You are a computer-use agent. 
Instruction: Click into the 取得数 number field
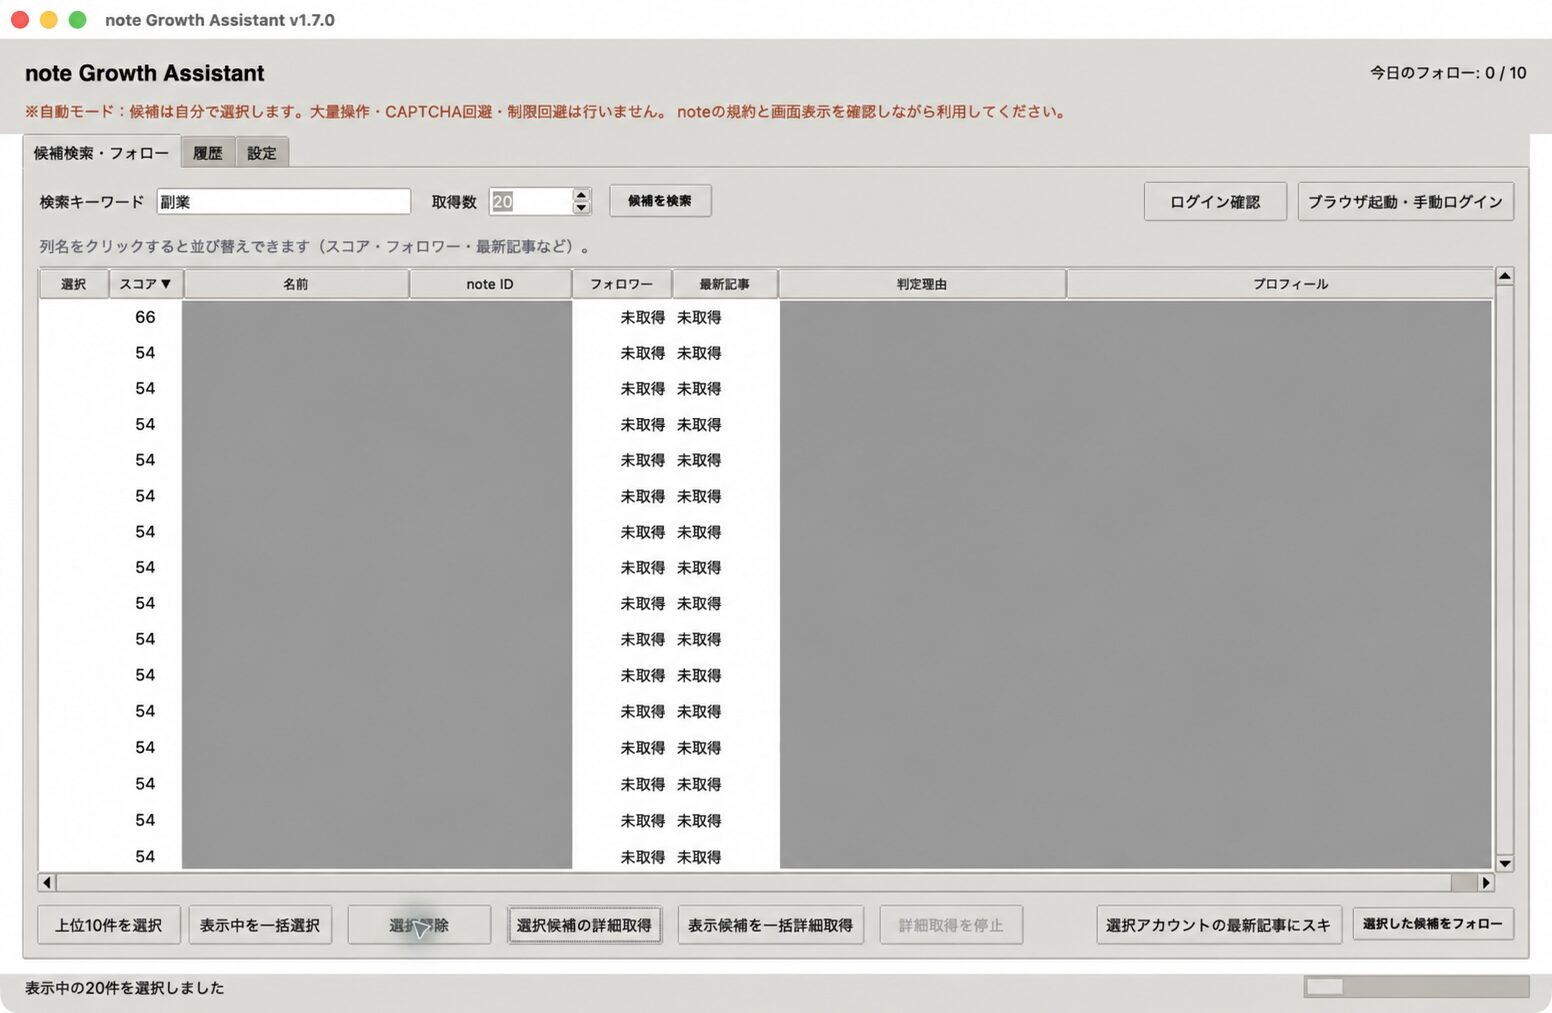coord(531,201)
